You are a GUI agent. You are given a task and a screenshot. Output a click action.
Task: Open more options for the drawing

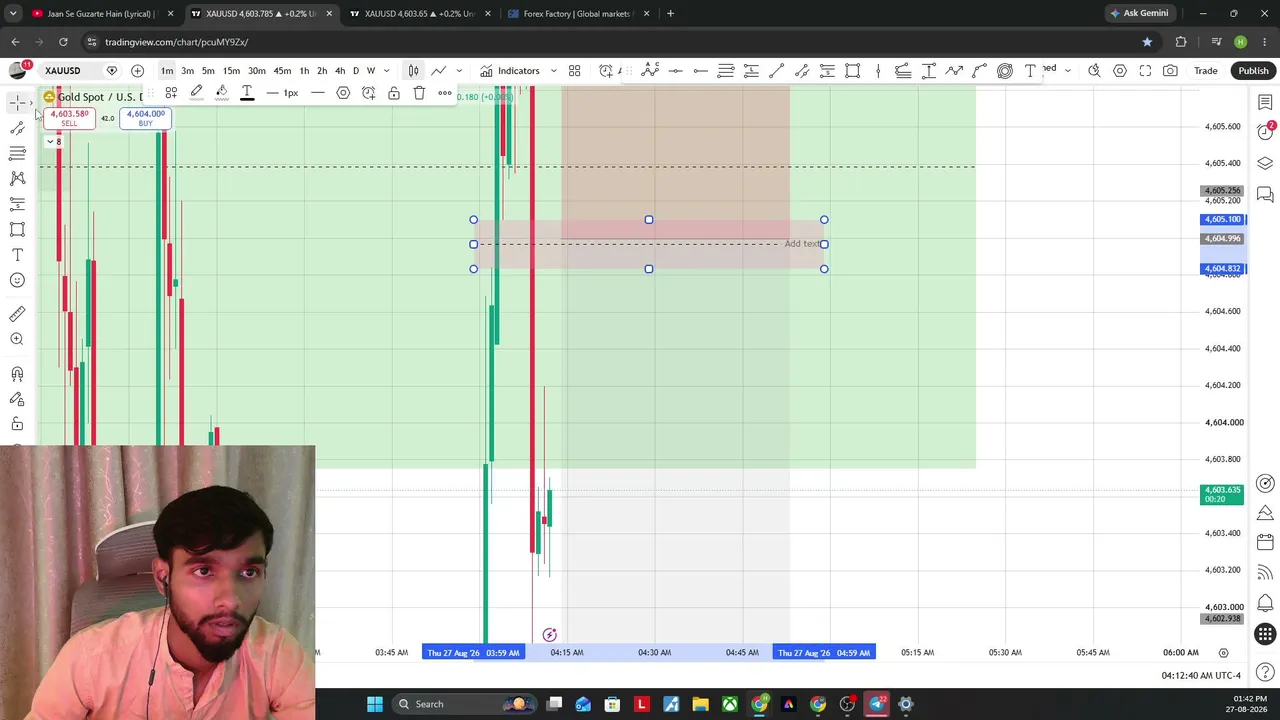[445, 93]
